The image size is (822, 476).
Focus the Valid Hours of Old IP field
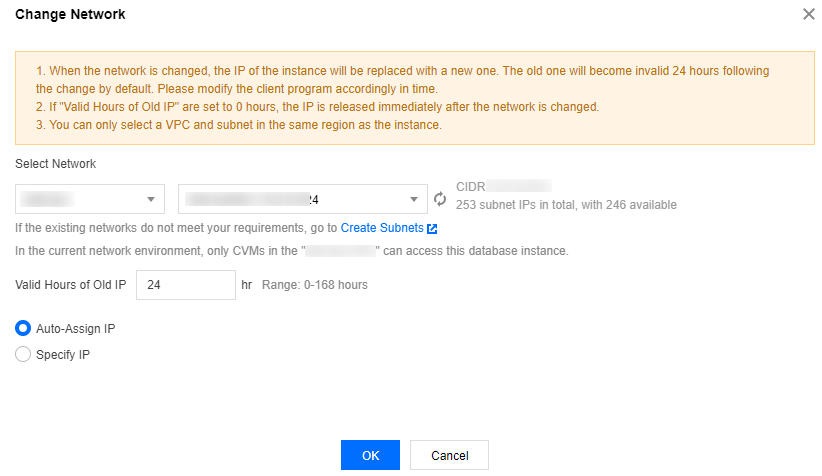click(x=185, y=285)
